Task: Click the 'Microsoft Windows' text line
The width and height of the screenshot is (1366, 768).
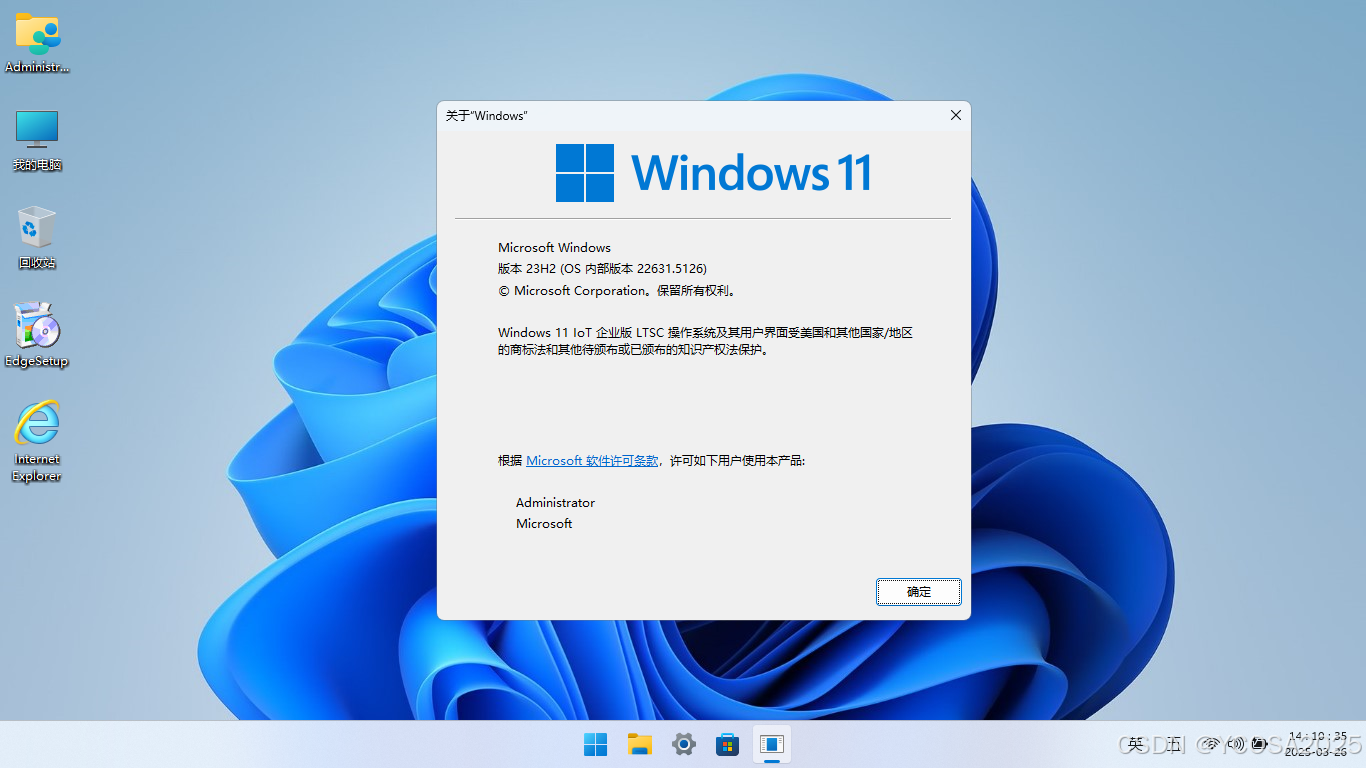Action: click(554, 248)
